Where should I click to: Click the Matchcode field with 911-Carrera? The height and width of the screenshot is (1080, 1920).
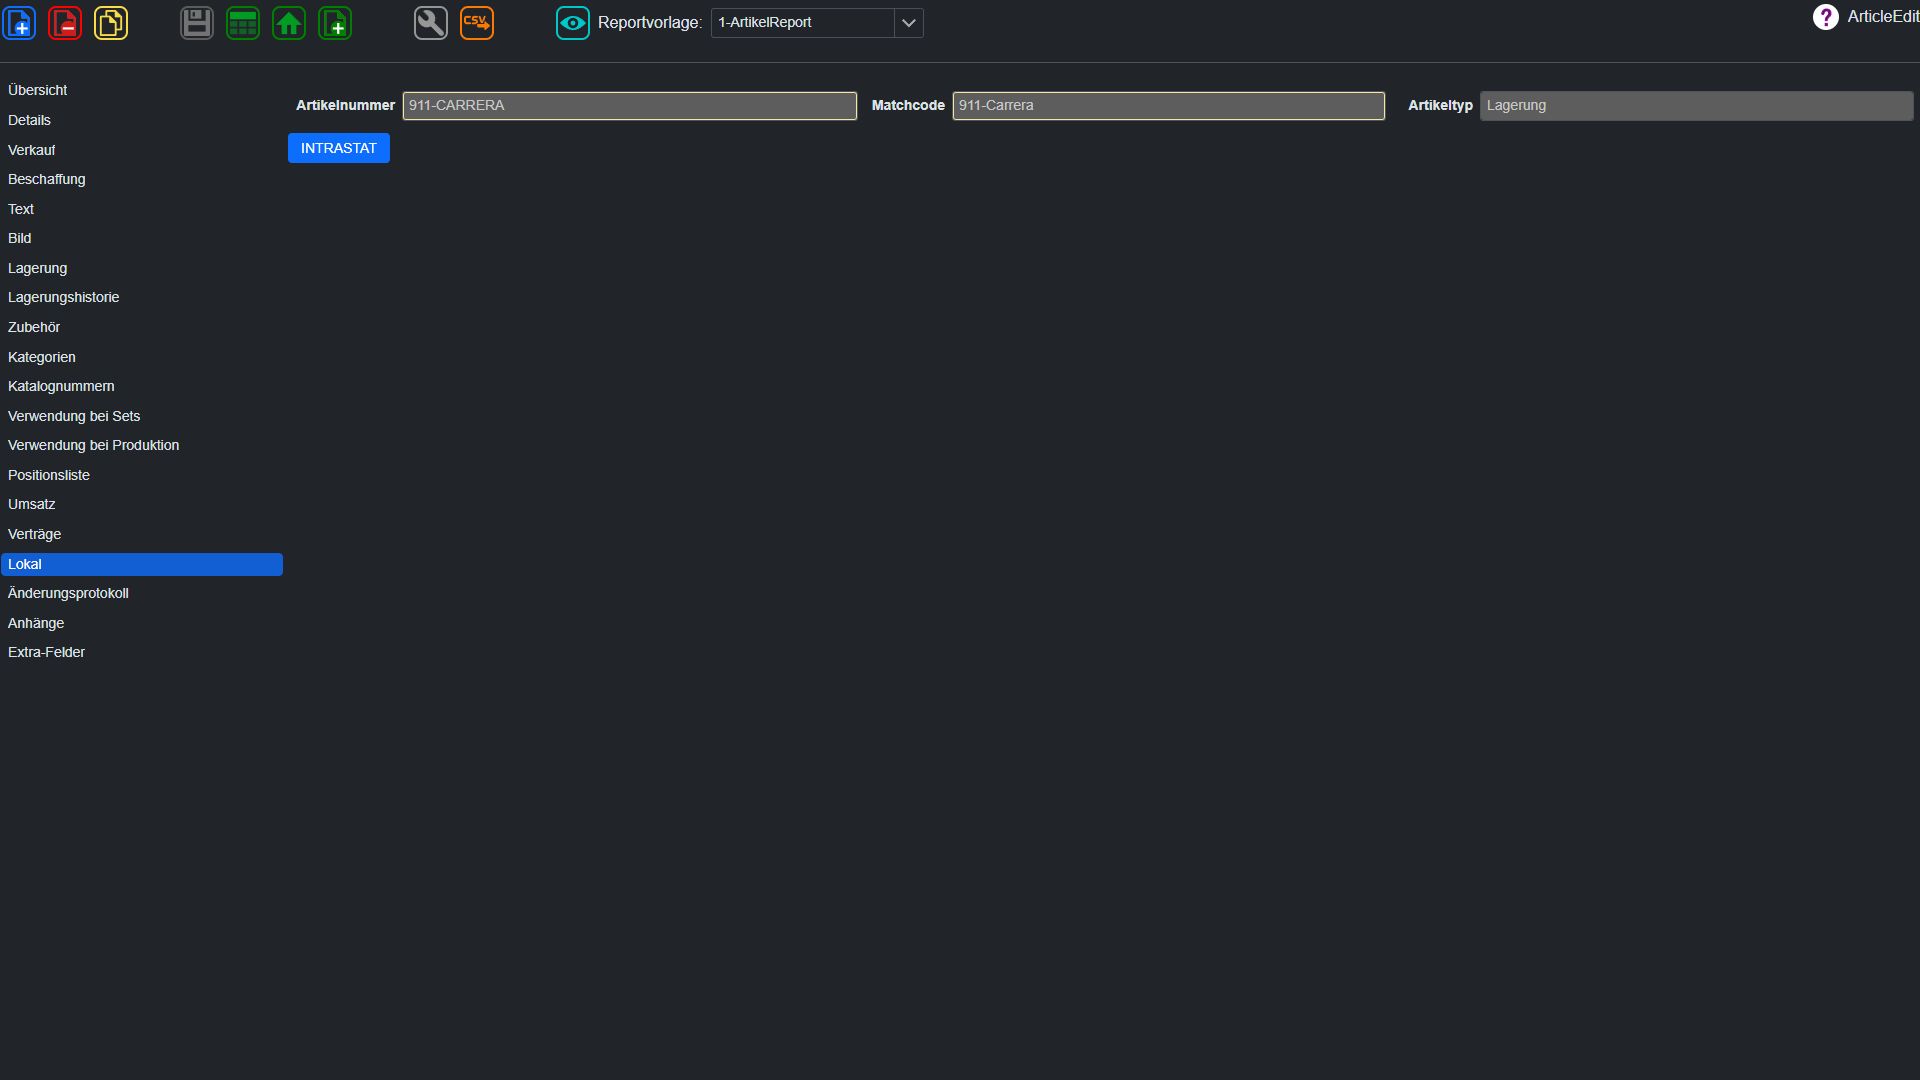tap(1168, 106)
